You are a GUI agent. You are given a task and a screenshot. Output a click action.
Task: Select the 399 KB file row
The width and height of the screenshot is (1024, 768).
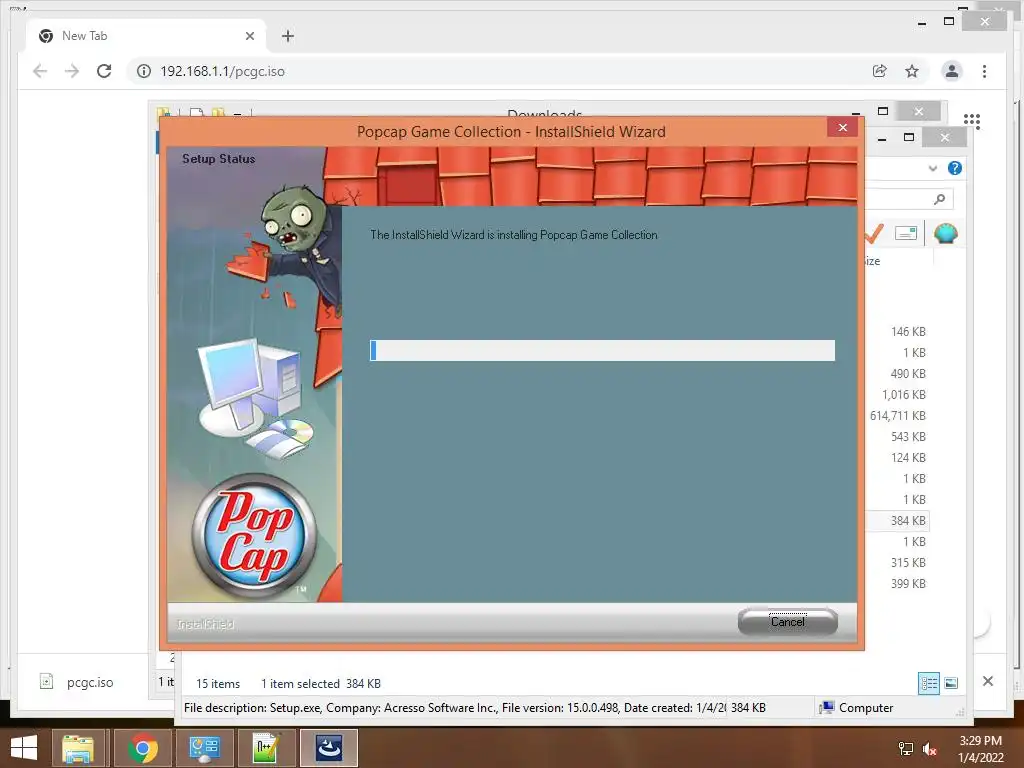(x=908, y=583)
